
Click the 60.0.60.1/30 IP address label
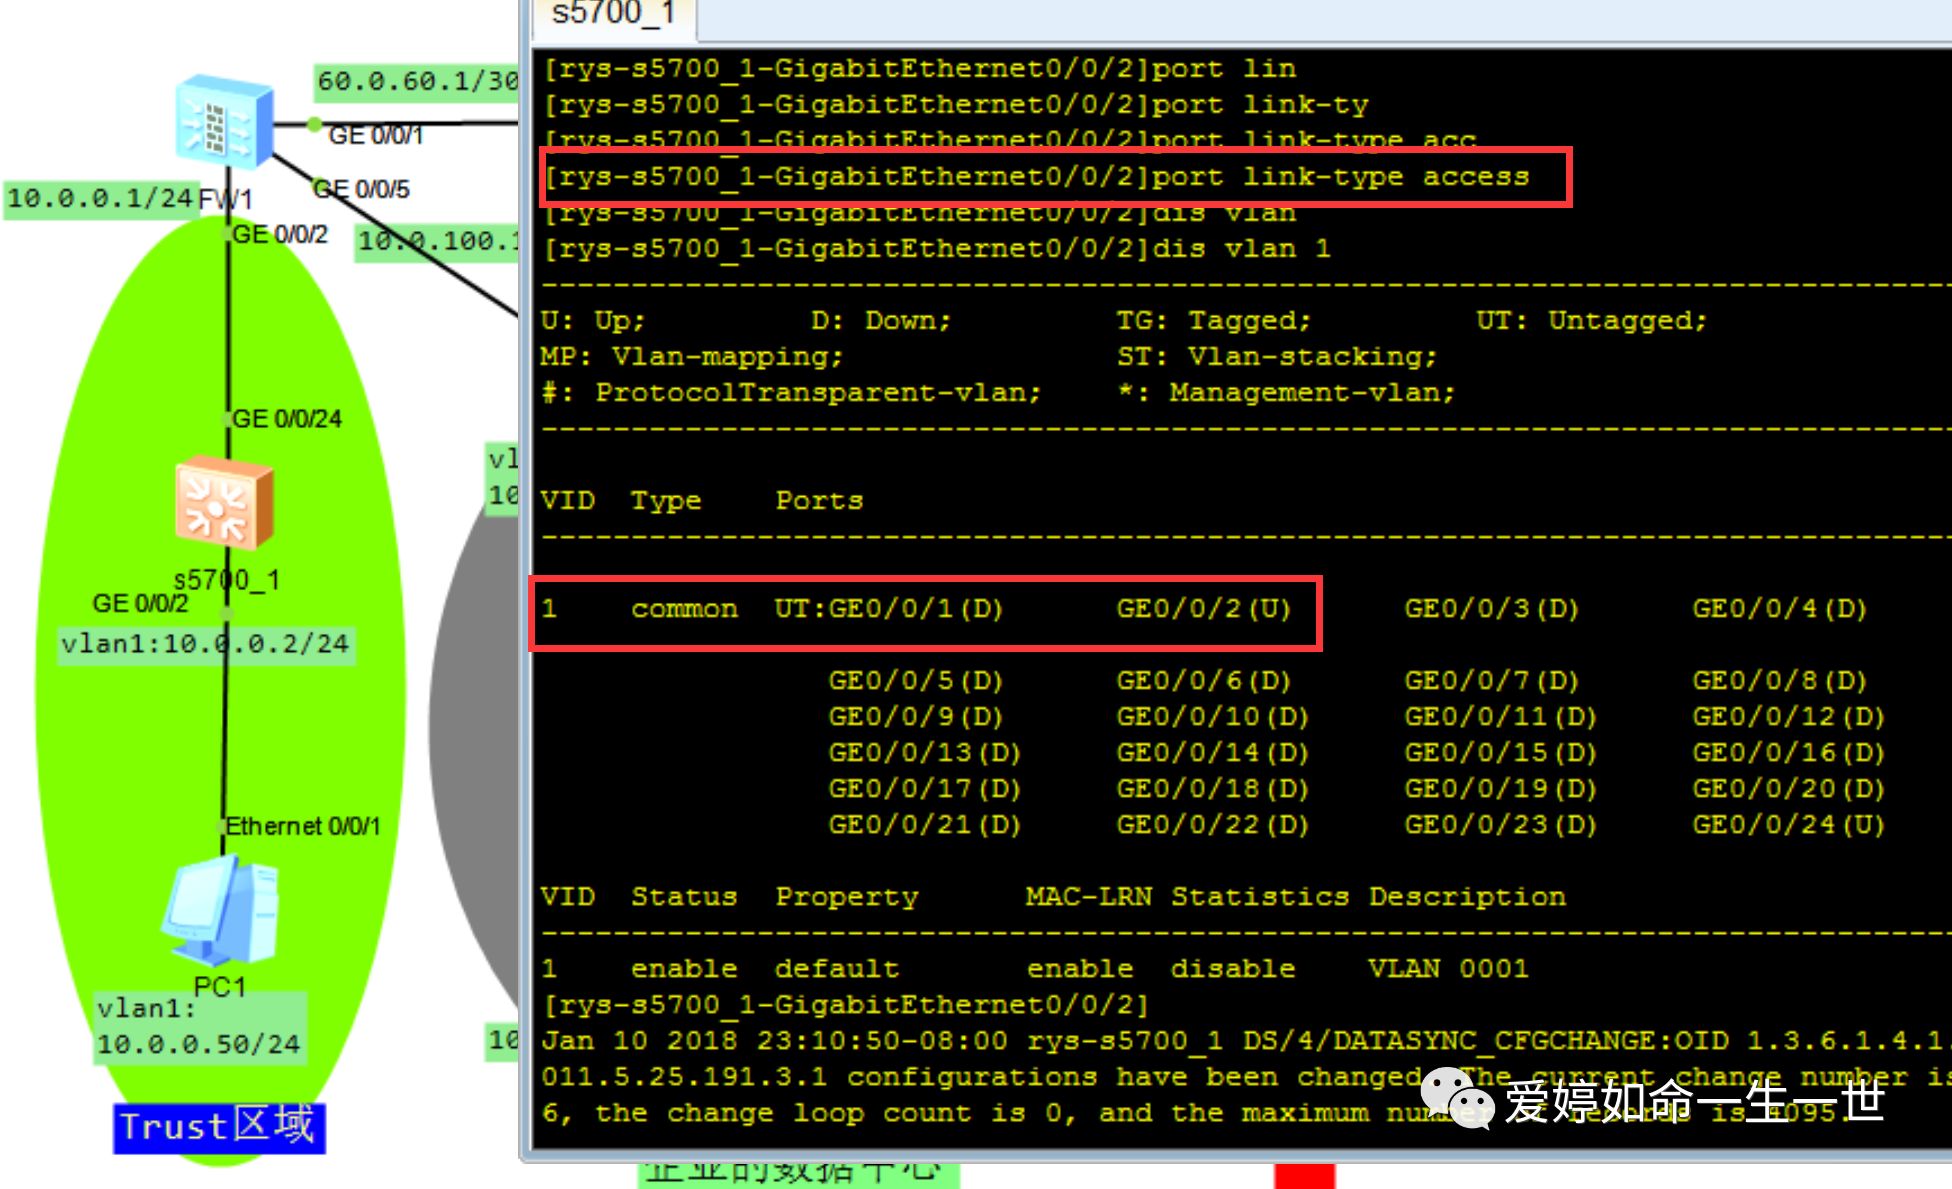tap(416, 81)
